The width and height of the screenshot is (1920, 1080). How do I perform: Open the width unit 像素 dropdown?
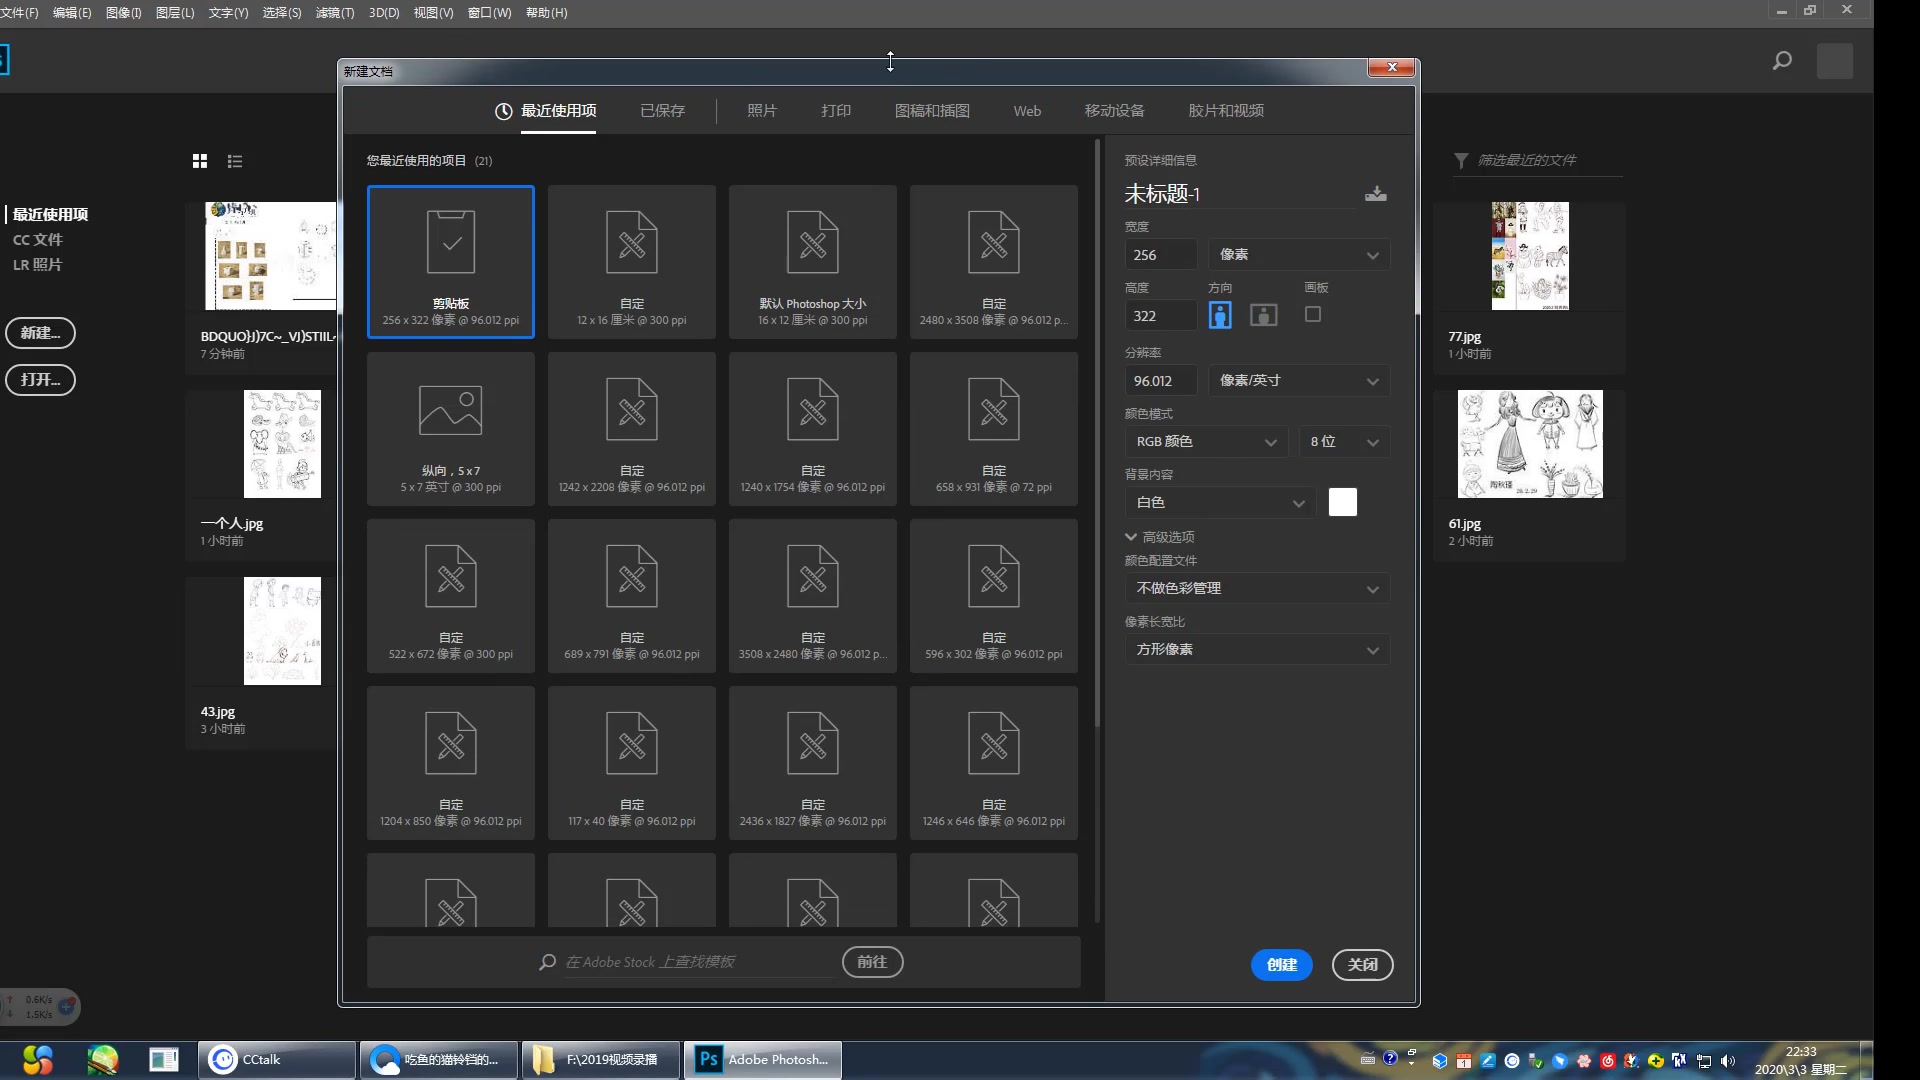point(1297,255)
